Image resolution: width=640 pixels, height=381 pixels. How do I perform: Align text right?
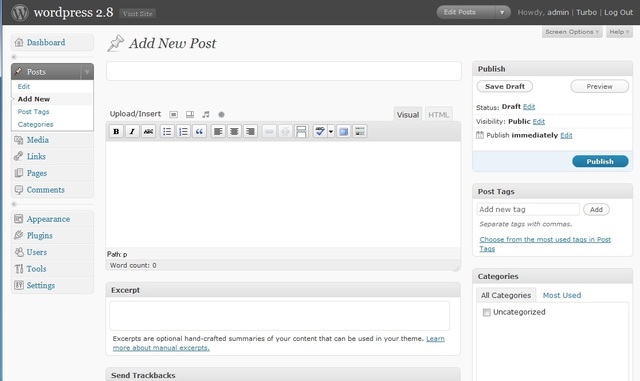pos(250,131)
